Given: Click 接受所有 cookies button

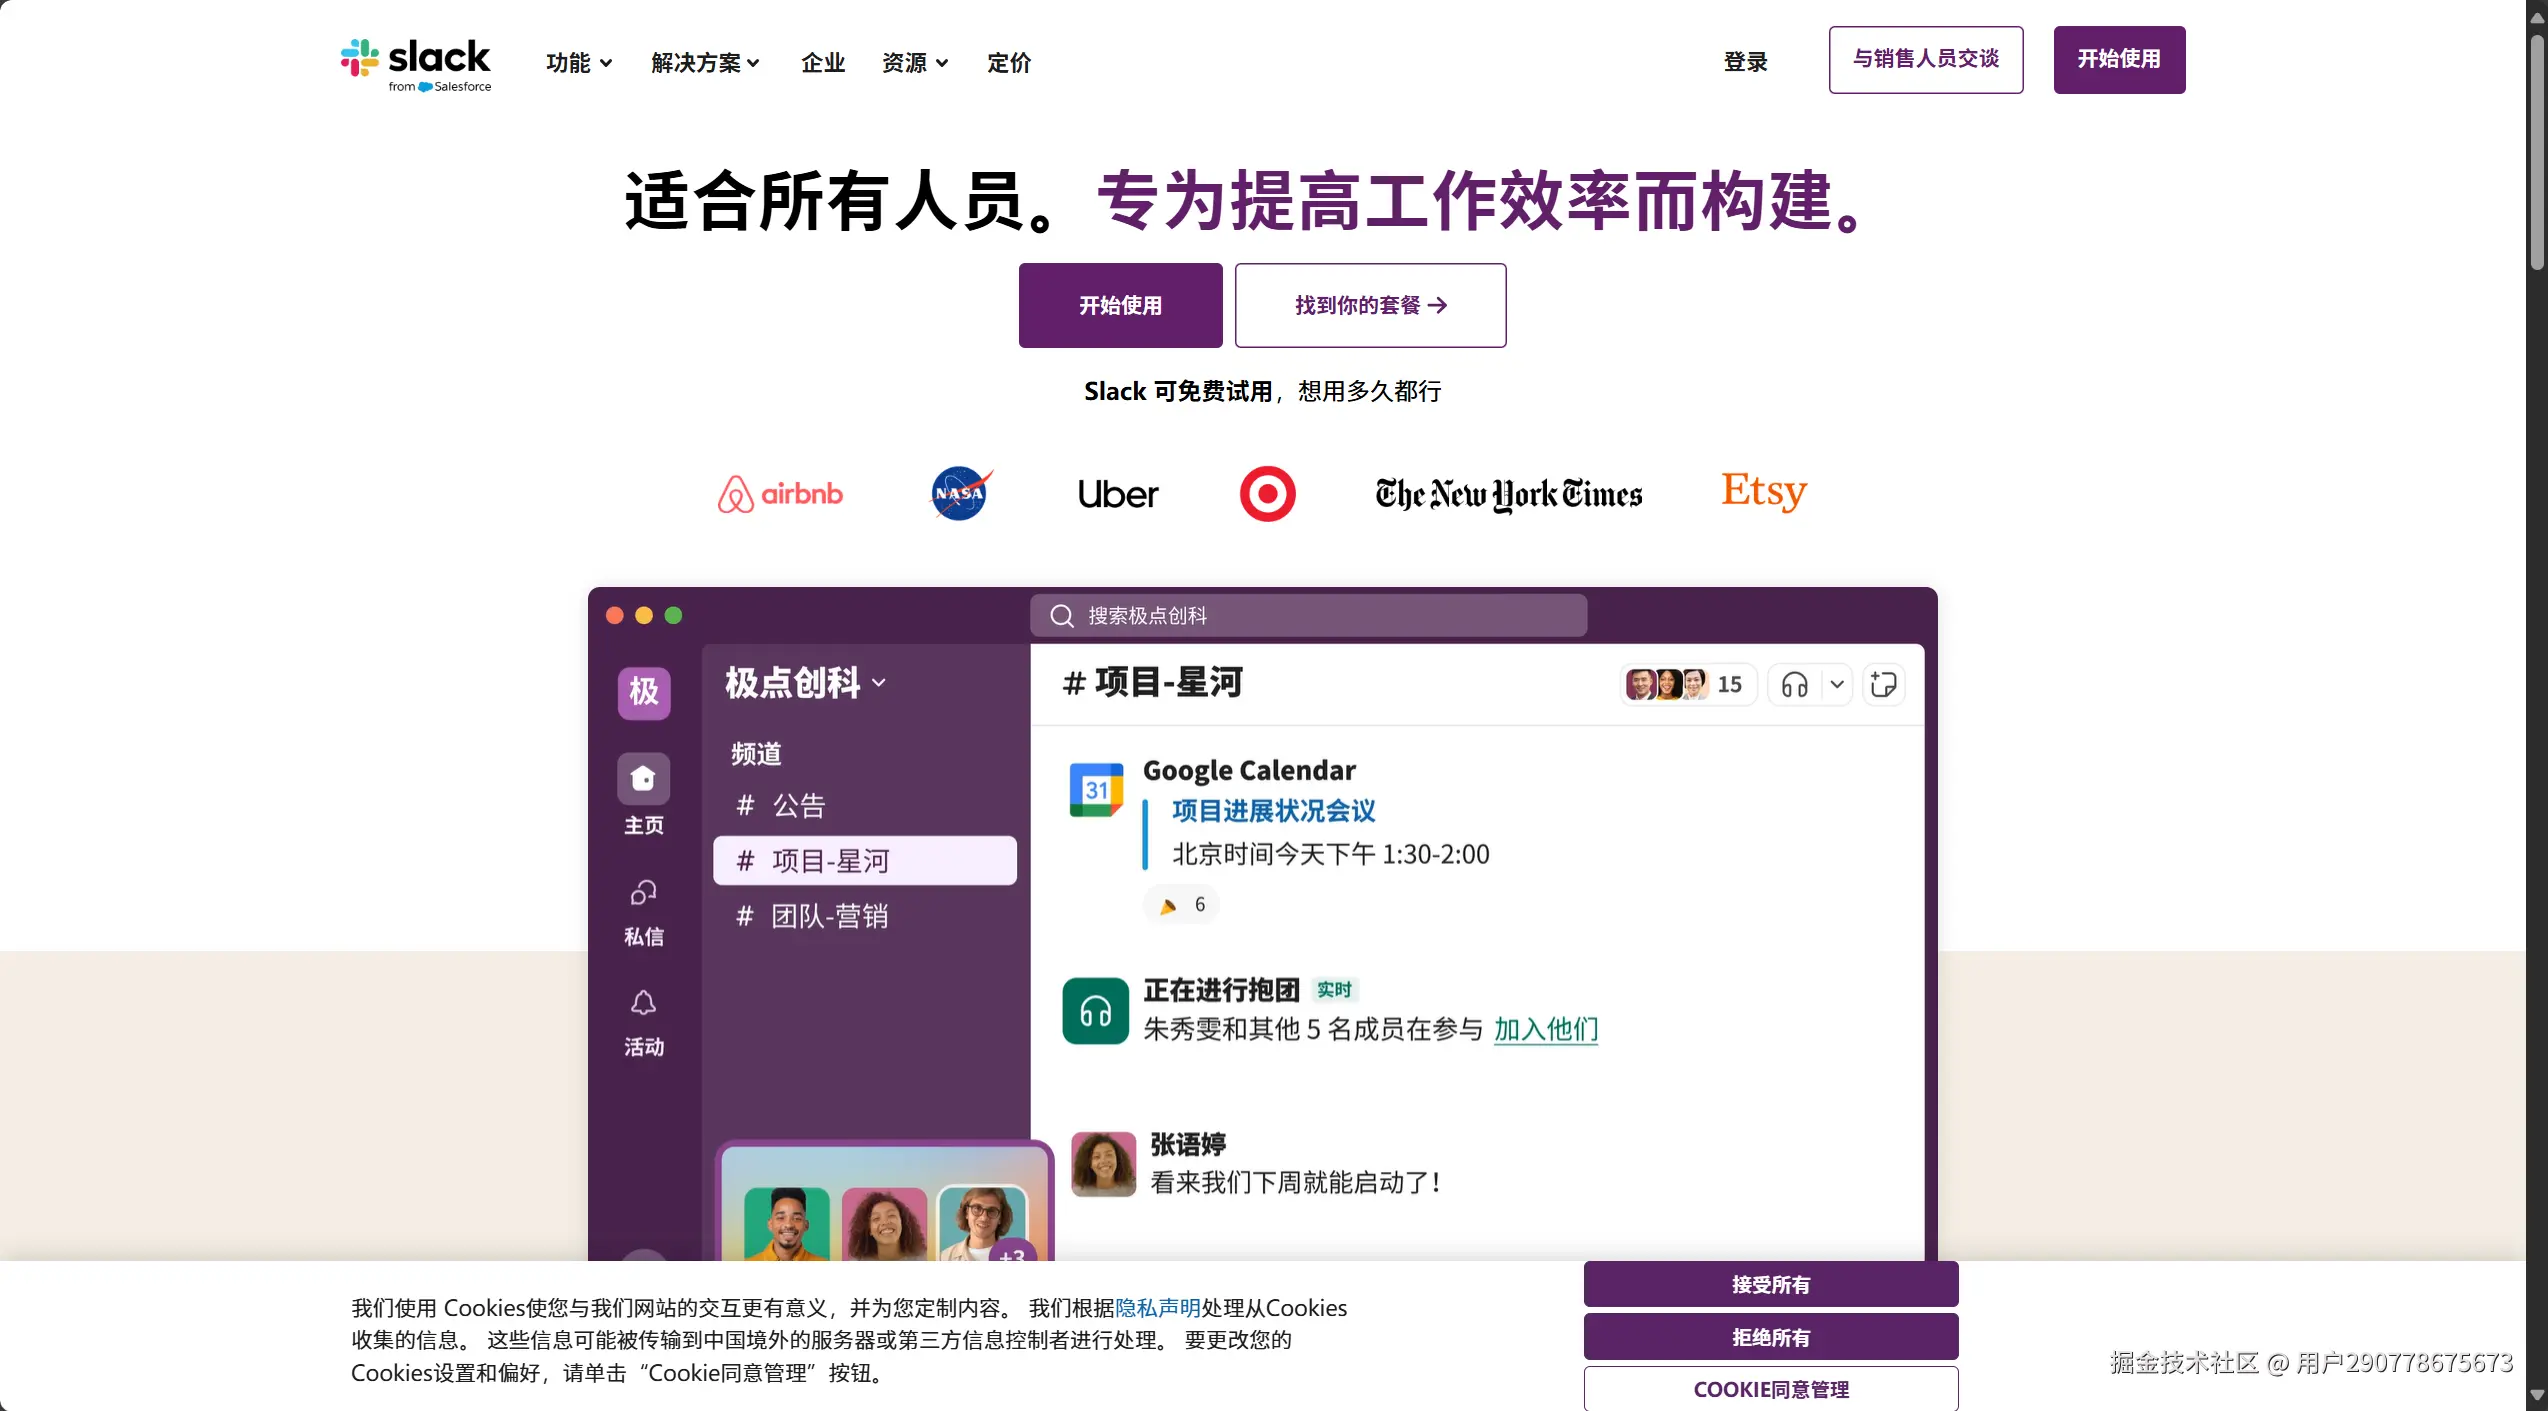Looking at the screenshot, I should (x=1770, y=1284).
